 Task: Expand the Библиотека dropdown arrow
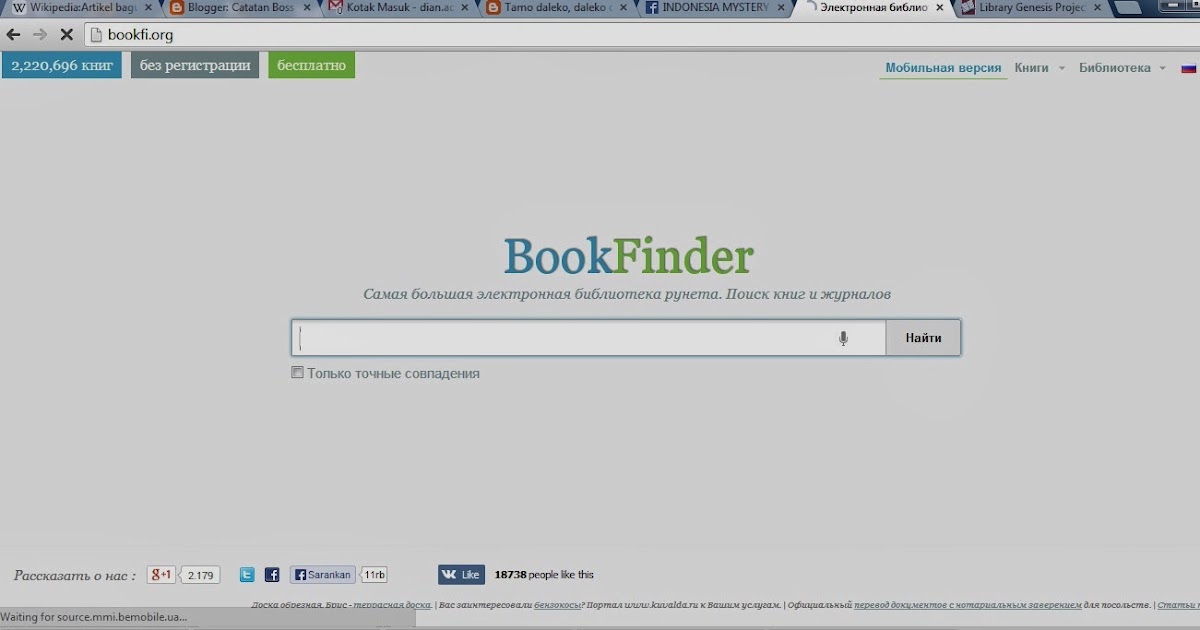pyautogui.click(x=1162, y=69)
